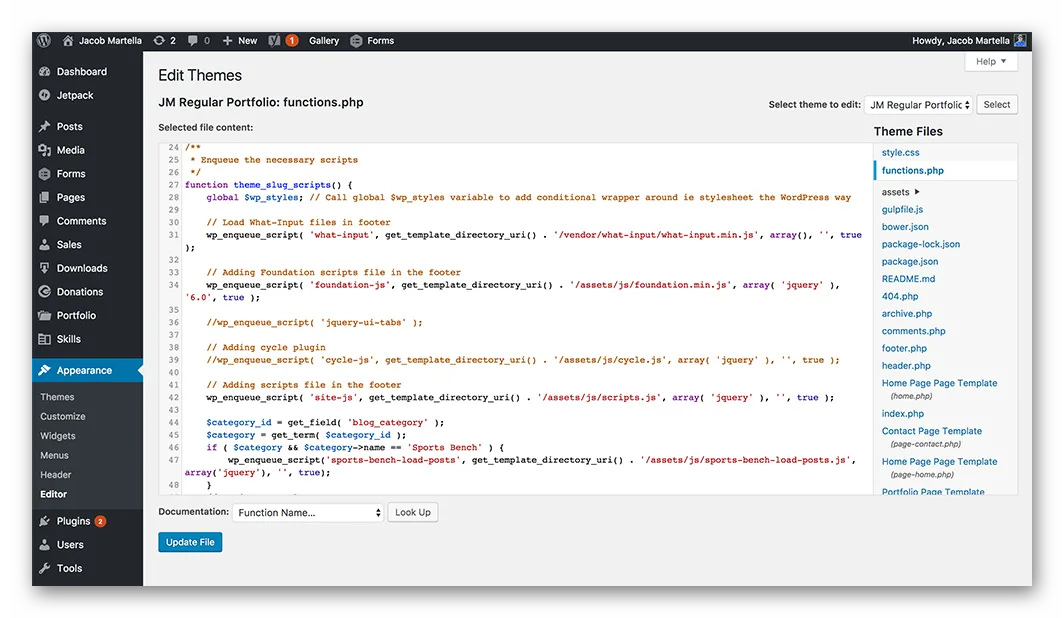Viewport: 1064px width, 618px height.
Task: Click the Posts pushpin icon
Action: pyautogui.click(x=45, y=126)
